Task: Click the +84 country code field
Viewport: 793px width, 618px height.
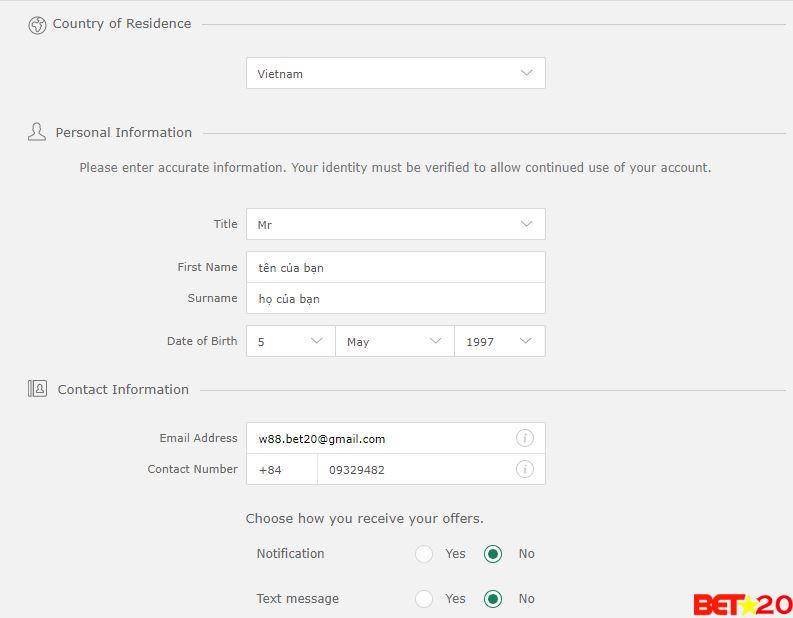Action: 281,469
